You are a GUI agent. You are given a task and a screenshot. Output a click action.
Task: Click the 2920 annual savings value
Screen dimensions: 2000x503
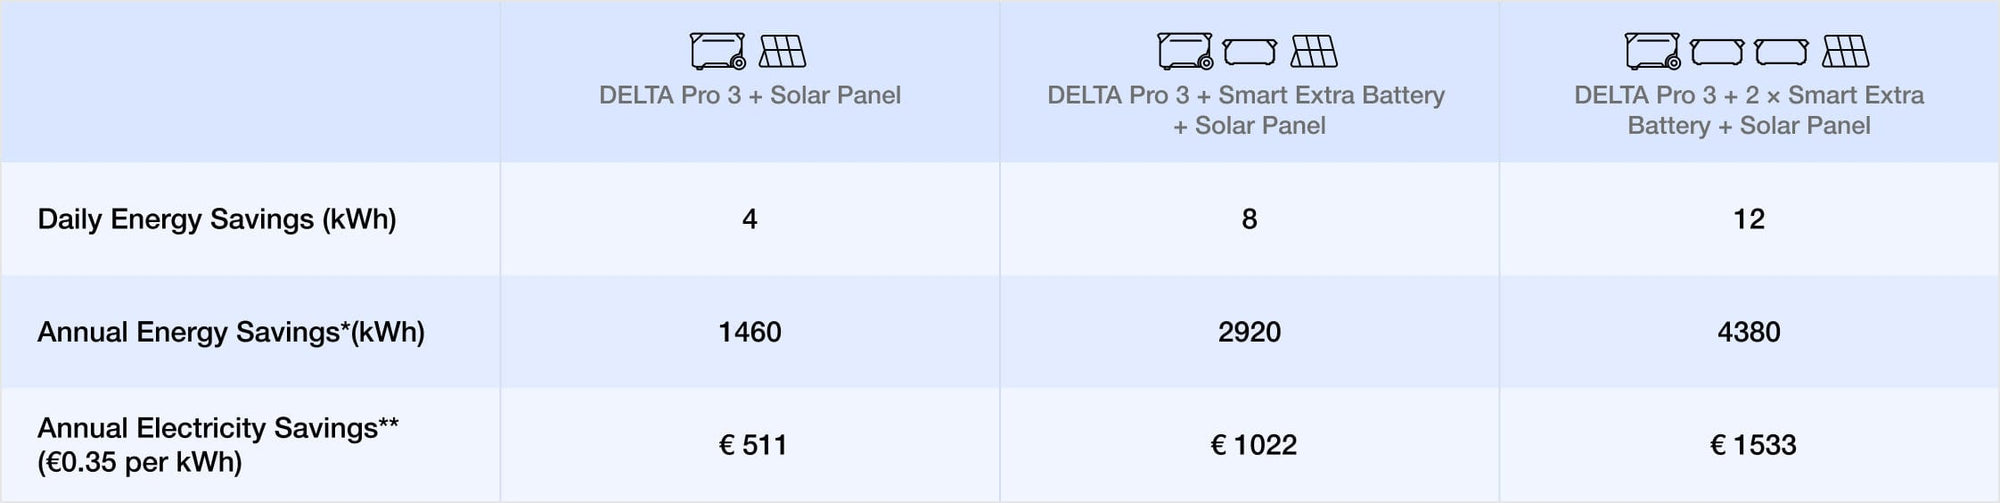1249,332
